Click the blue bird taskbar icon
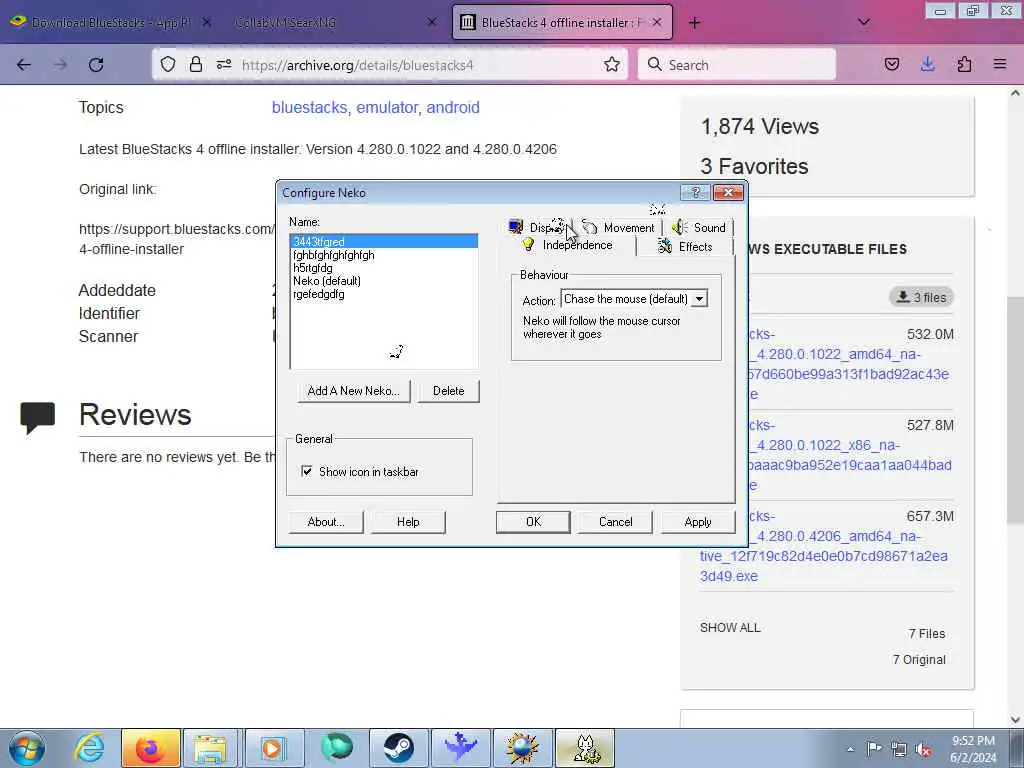Screen dimensions: 1024x768 [x=460, y=748]
